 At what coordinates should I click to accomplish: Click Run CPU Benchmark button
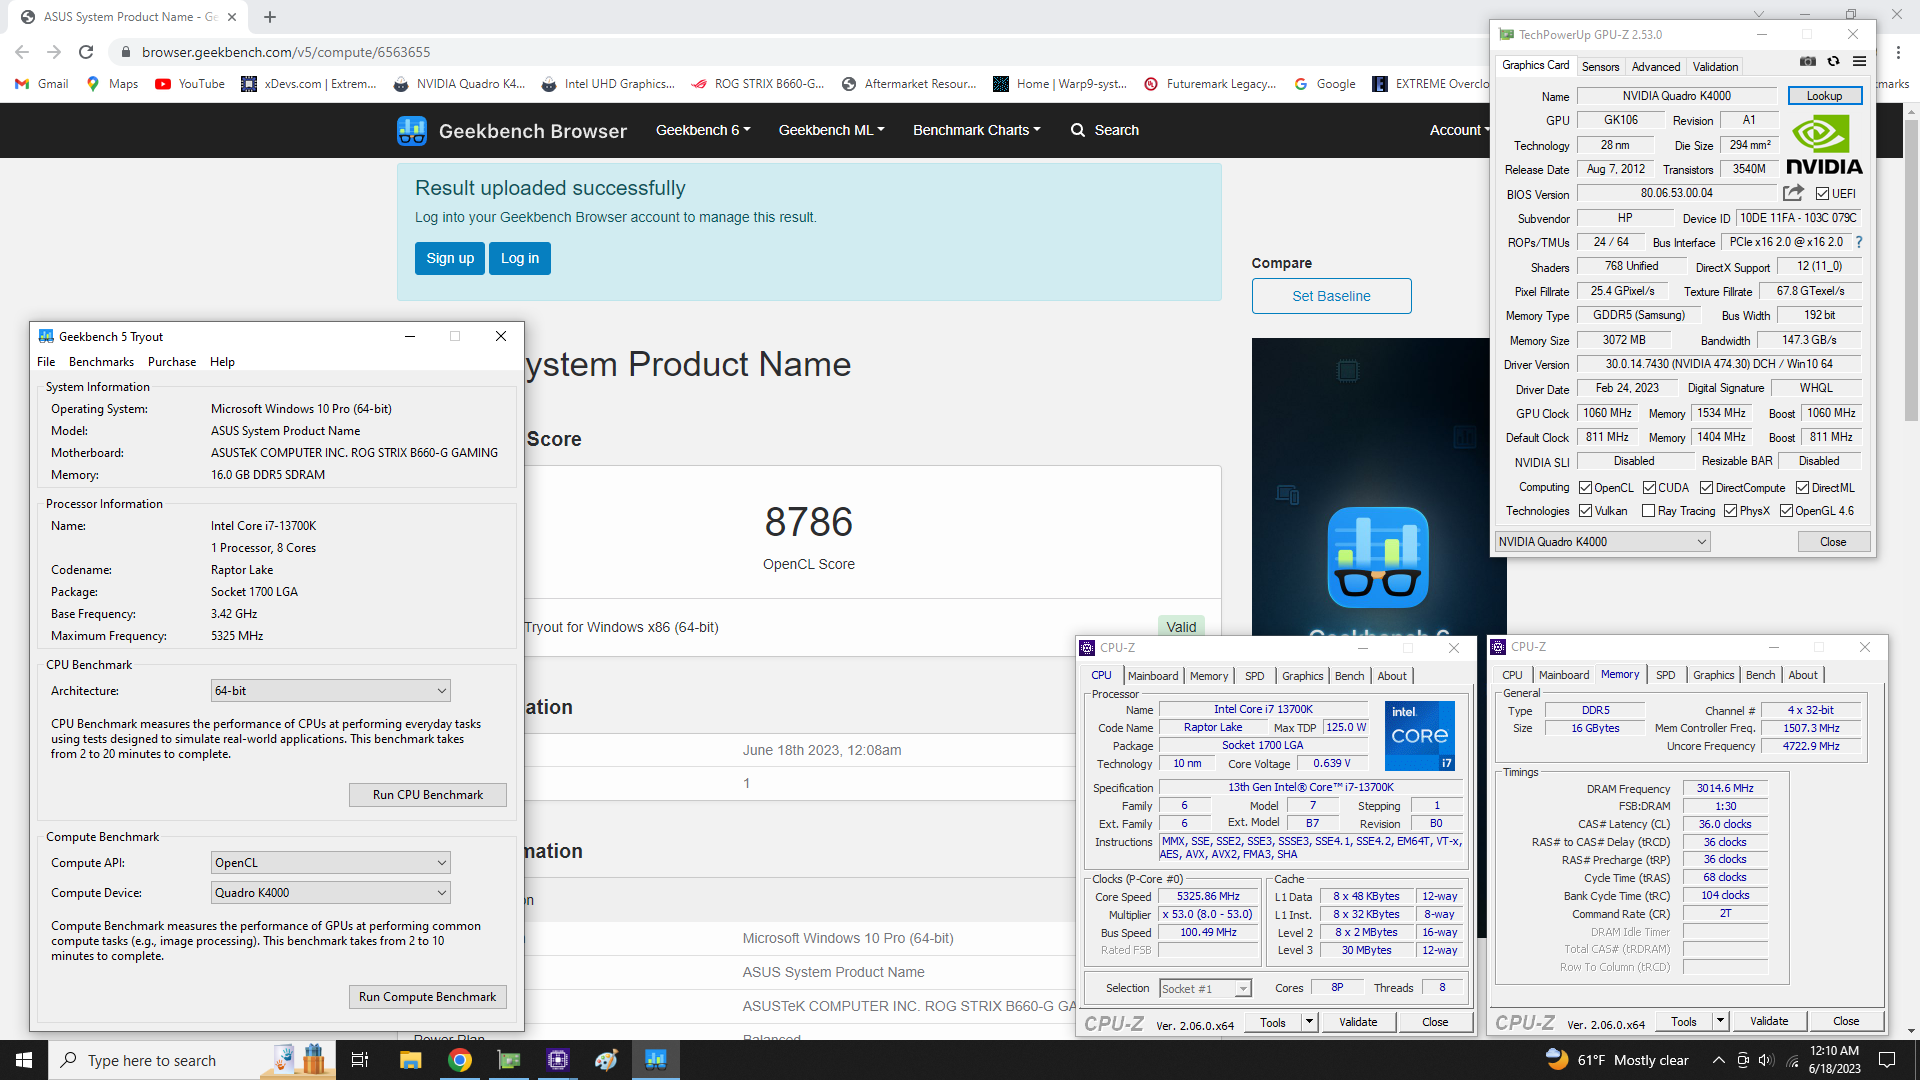pos(428,795)
